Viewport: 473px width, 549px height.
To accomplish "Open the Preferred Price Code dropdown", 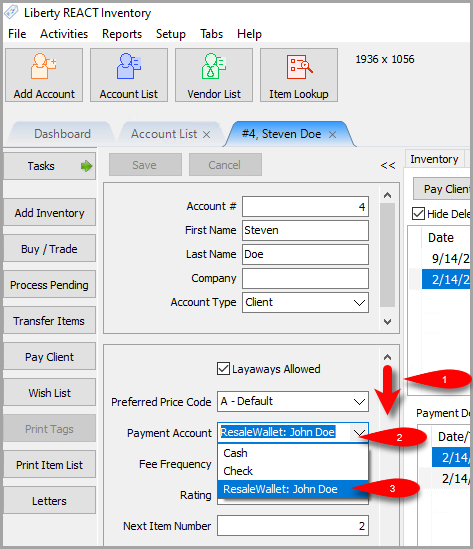I will click(359, 402).
